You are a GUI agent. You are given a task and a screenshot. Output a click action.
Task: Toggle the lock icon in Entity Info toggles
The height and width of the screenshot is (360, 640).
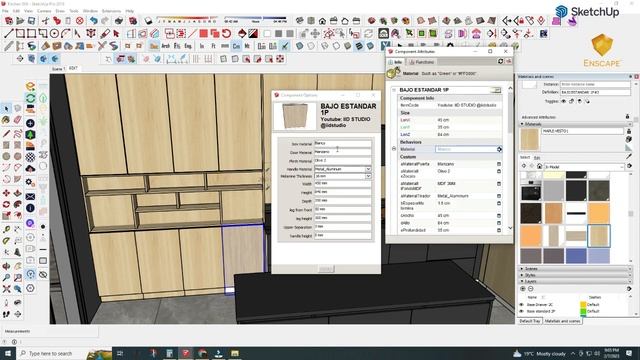pyautogui.click(x=571, y=101)
